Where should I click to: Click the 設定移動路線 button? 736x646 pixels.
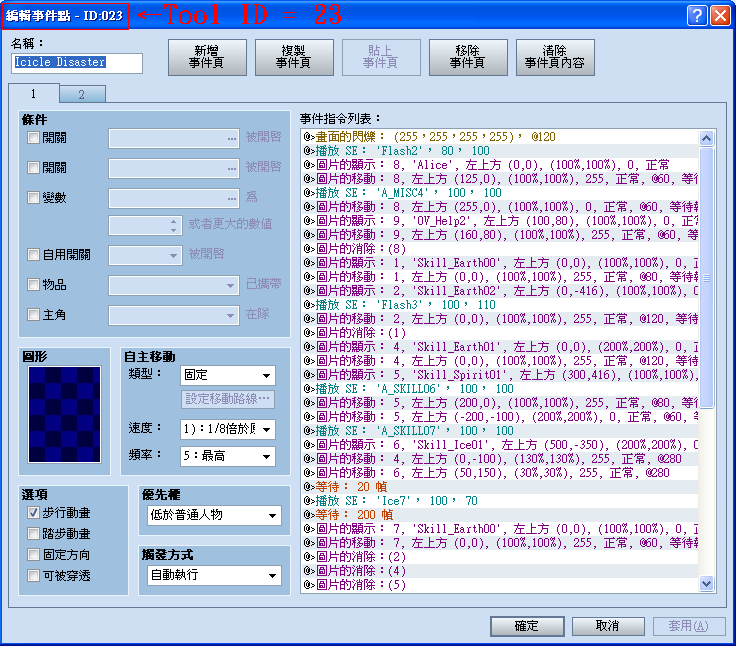(228, 399)
